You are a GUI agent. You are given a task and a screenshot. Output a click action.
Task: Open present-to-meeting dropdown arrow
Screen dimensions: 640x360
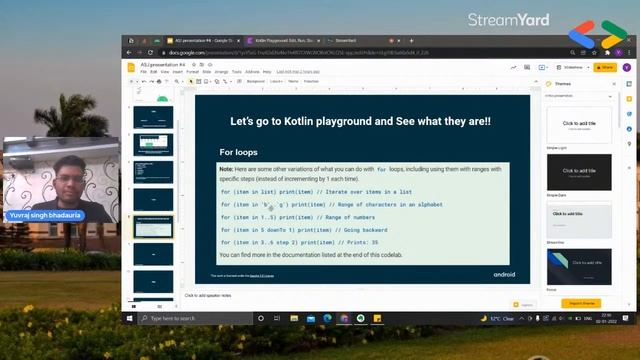click(547, 67)
